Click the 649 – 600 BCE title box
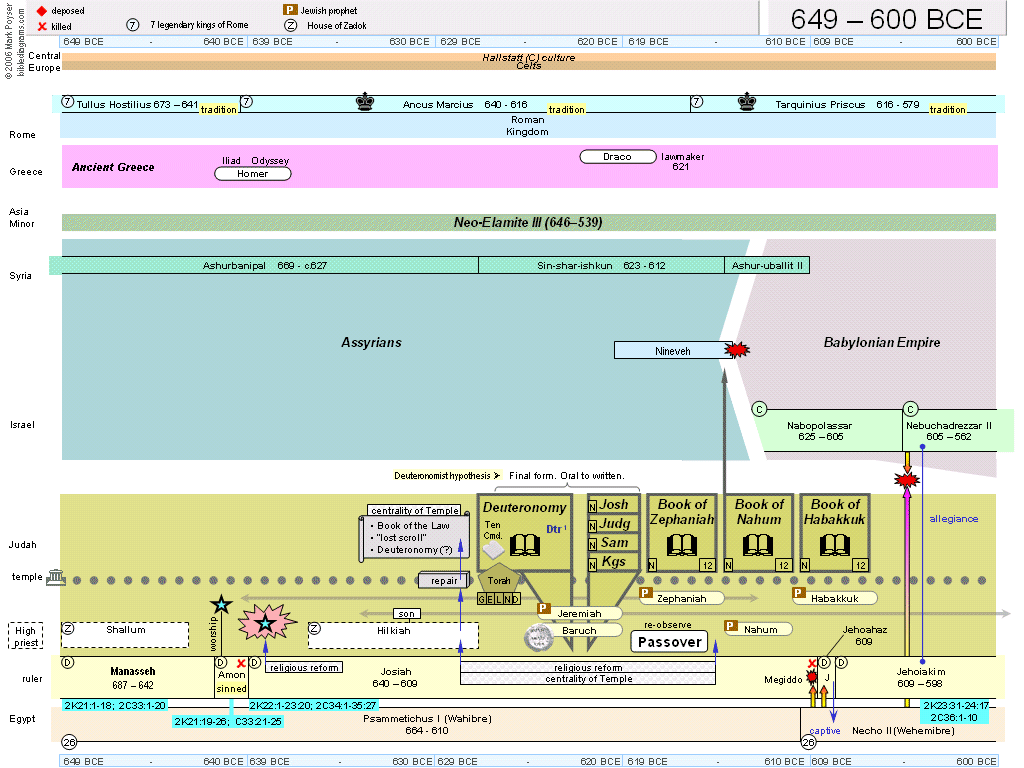 tap(886, 18)
